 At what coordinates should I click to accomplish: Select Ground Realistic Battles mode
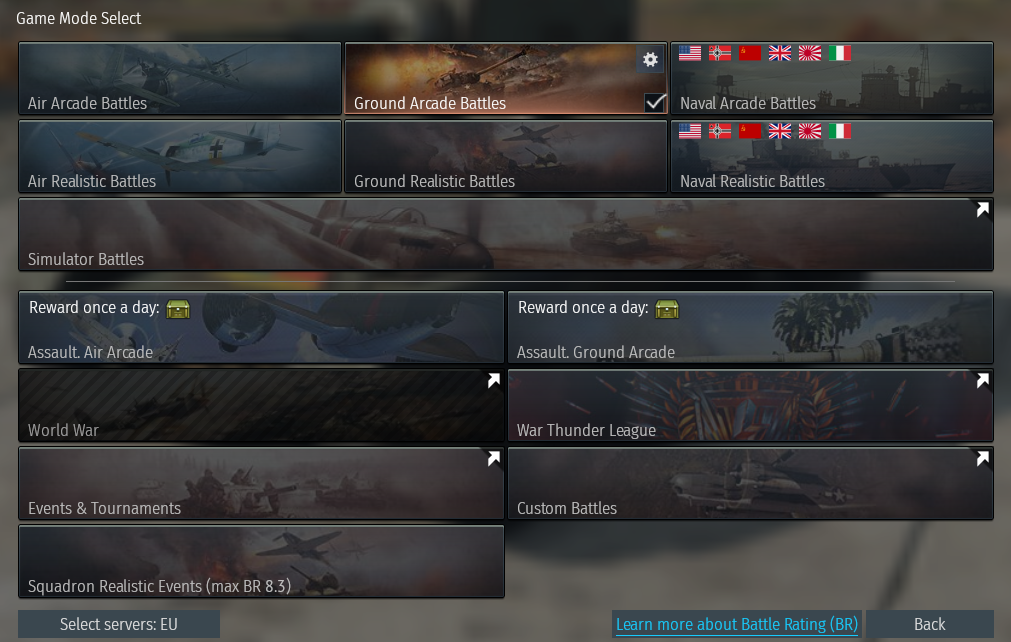coord(506,157)
